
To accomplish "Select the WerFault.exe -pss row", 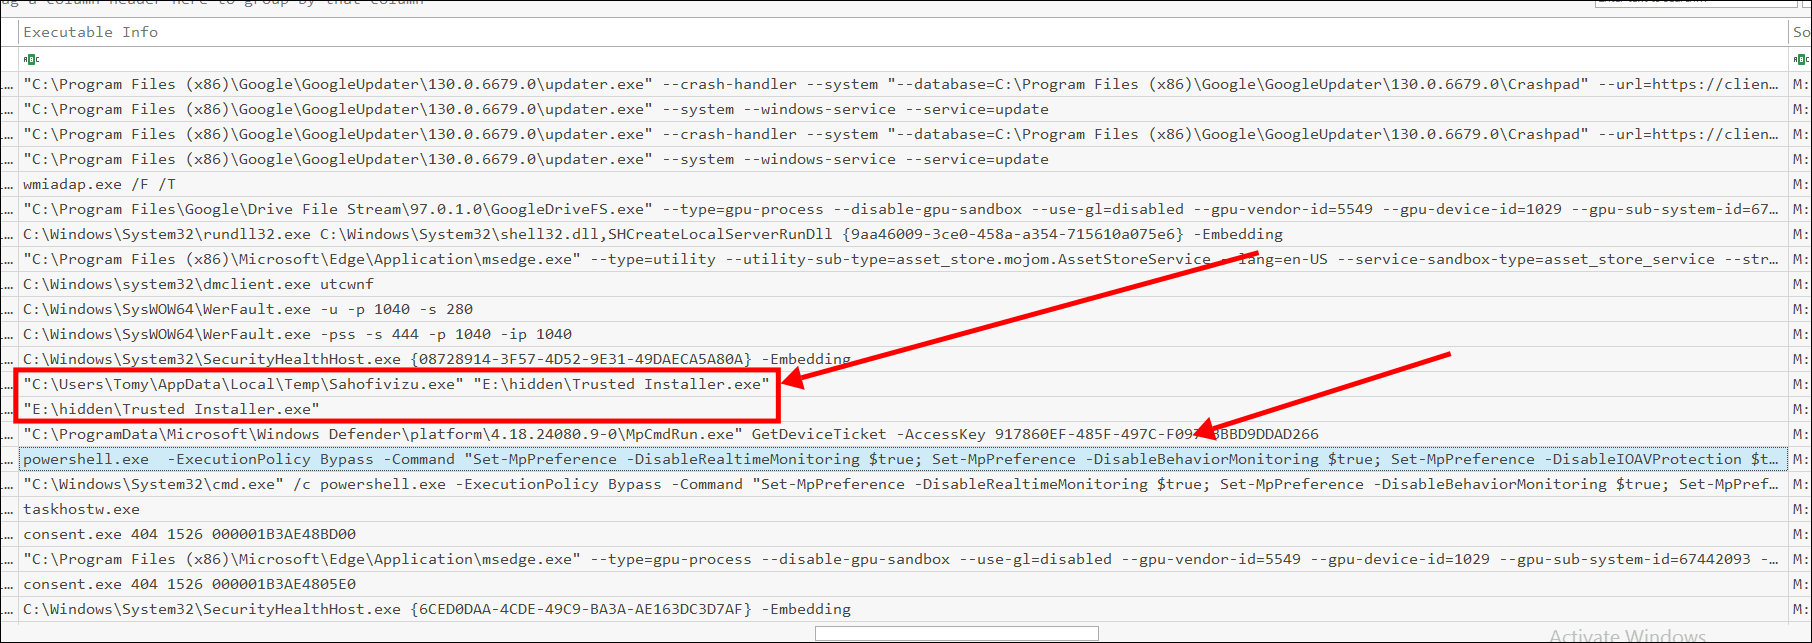I will coord(903,334).
